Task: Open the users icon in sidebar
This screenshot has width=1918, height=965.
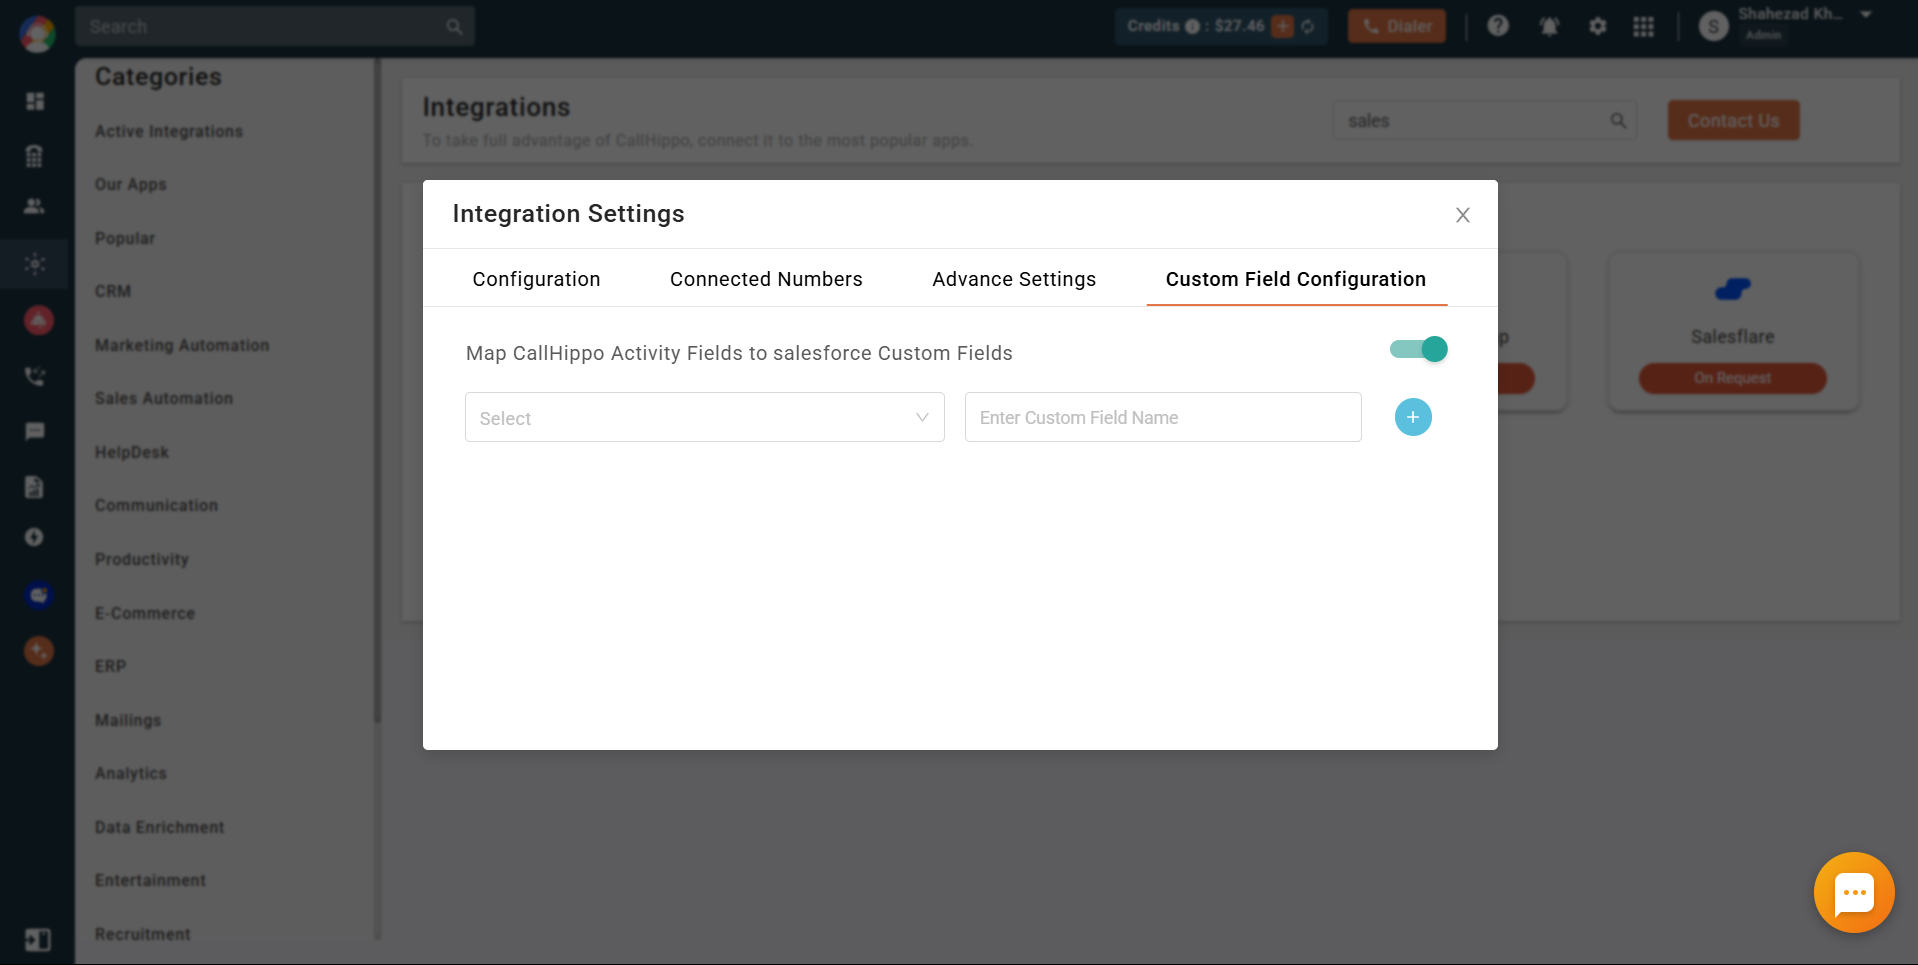Action: 34,206
